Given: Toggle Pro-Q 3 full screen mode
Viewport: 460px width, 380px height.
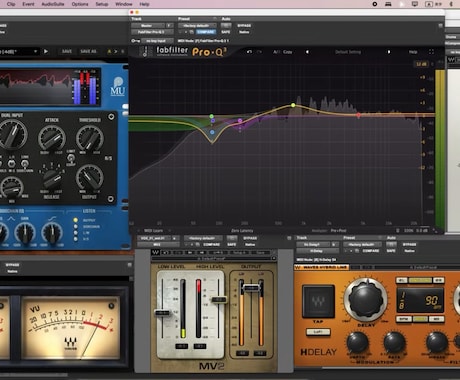Looking at the screenshot, I should tap(431, 52).
